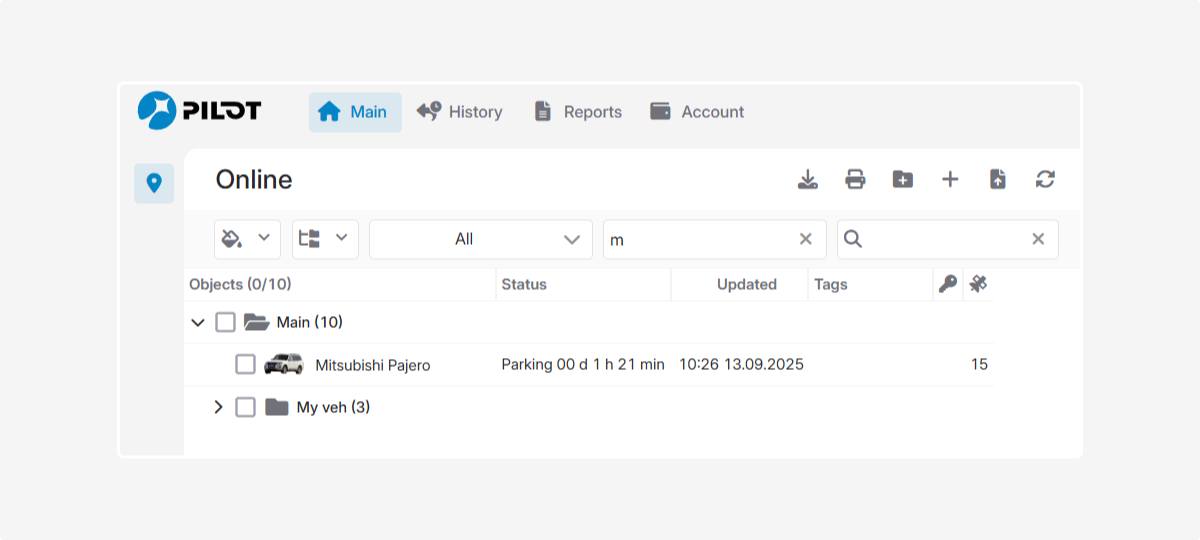Tick the Mitsubishi Pajero checkbox
The height and width of the screenshot is (540, 1200).
(x=245, y=365)
